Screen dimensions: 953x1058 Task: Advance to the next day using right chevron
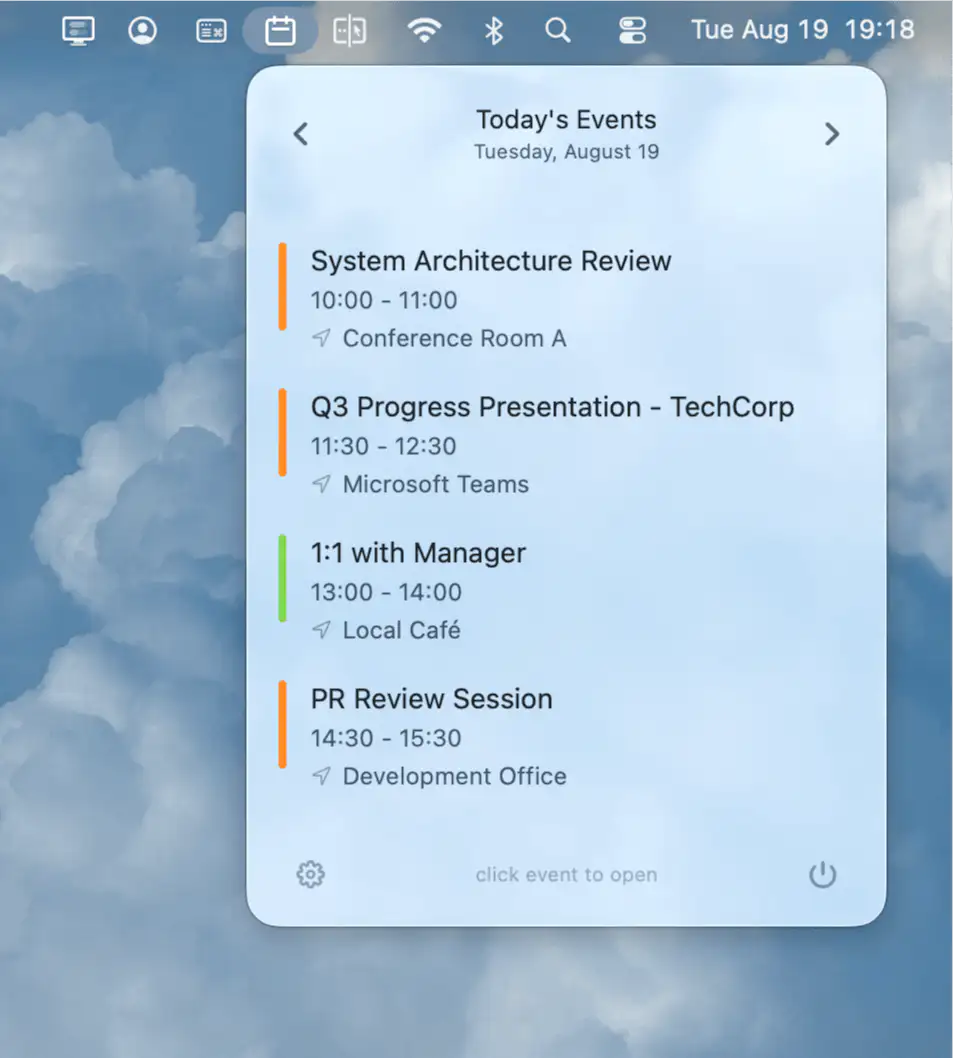(x=832, y=133)
